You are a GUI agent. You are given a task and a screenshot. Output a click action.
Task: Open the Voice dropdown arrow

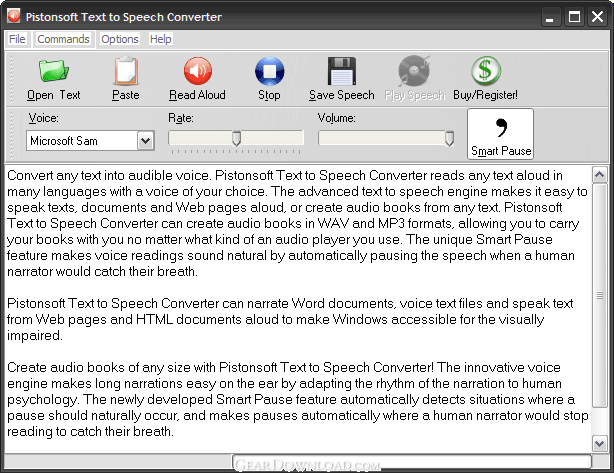click(146, 141)
